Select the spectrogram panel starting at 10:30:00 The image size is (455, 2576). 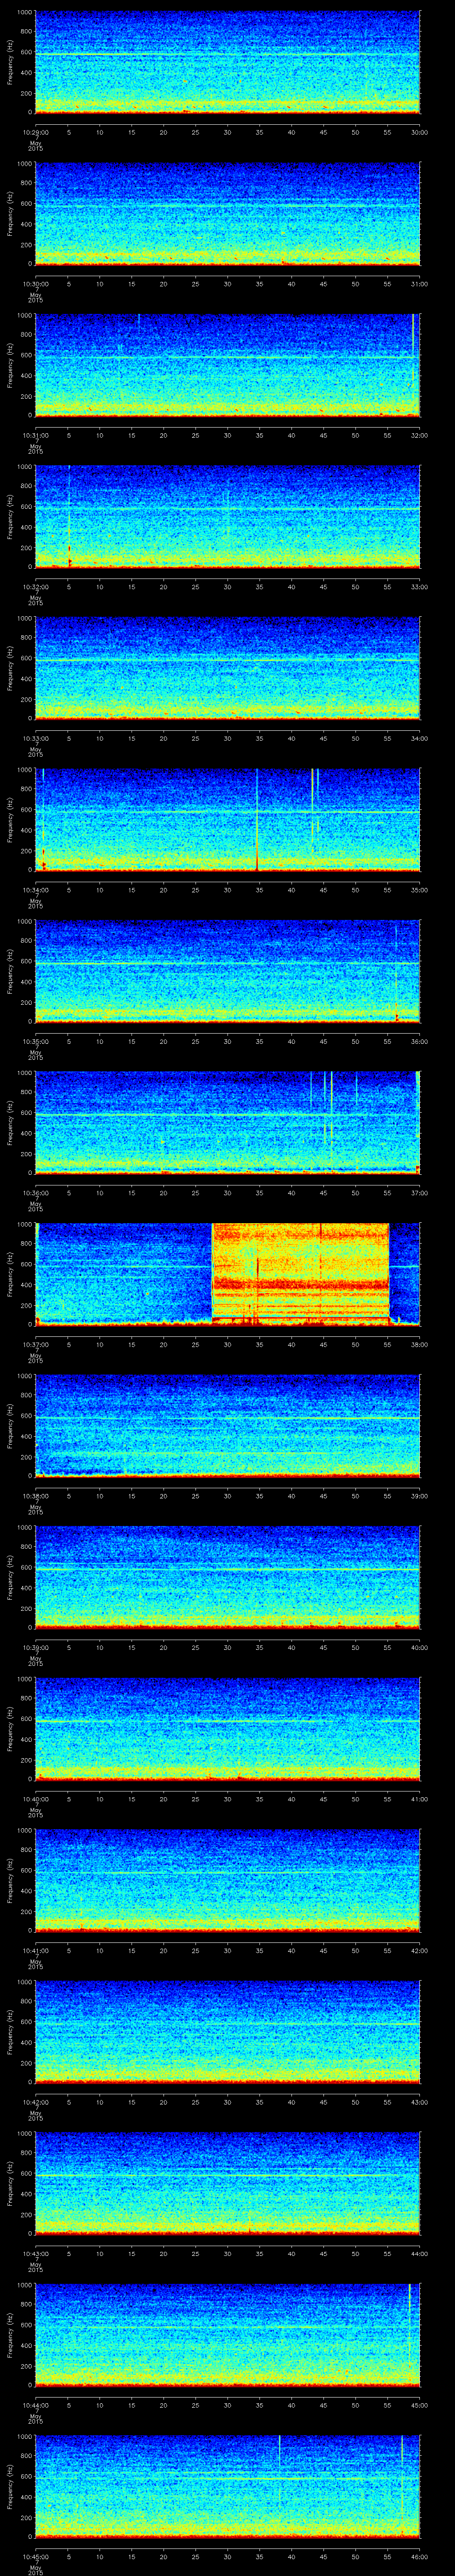click(227, 214)
